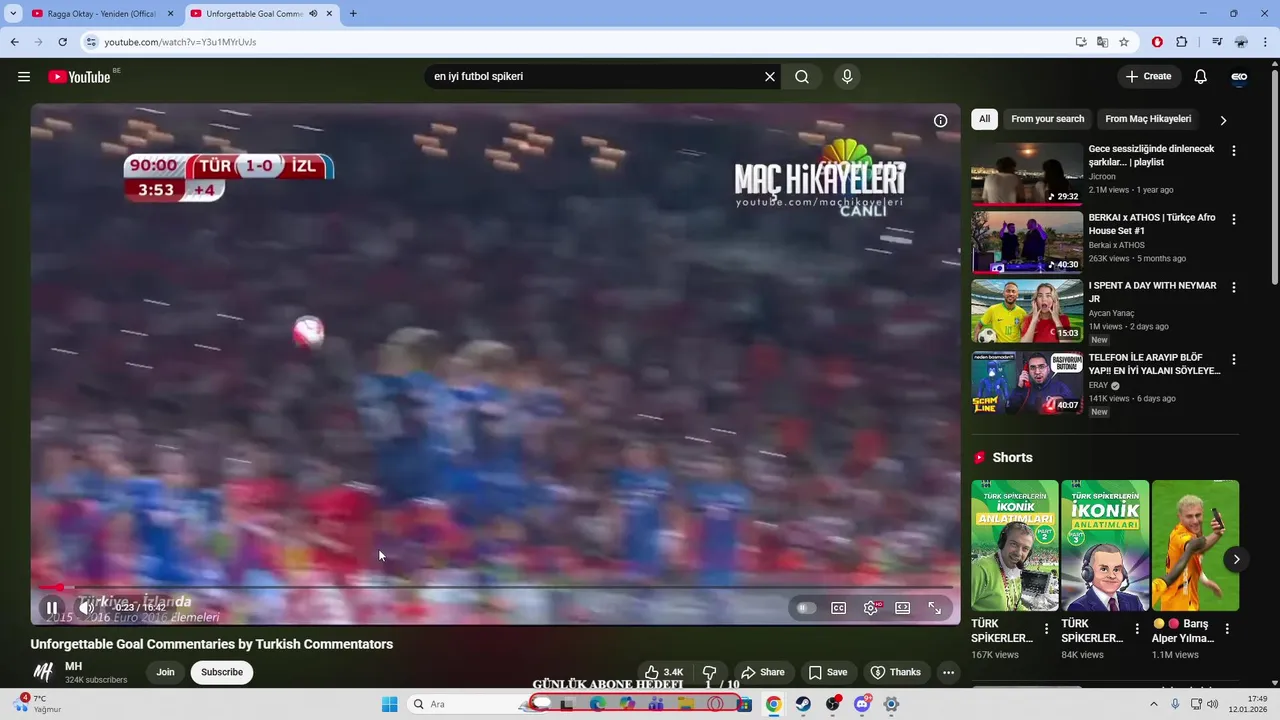Viewport: 1280px width, 720px height.
Task: Dislike the video
Action: click(x=709, y=673)
